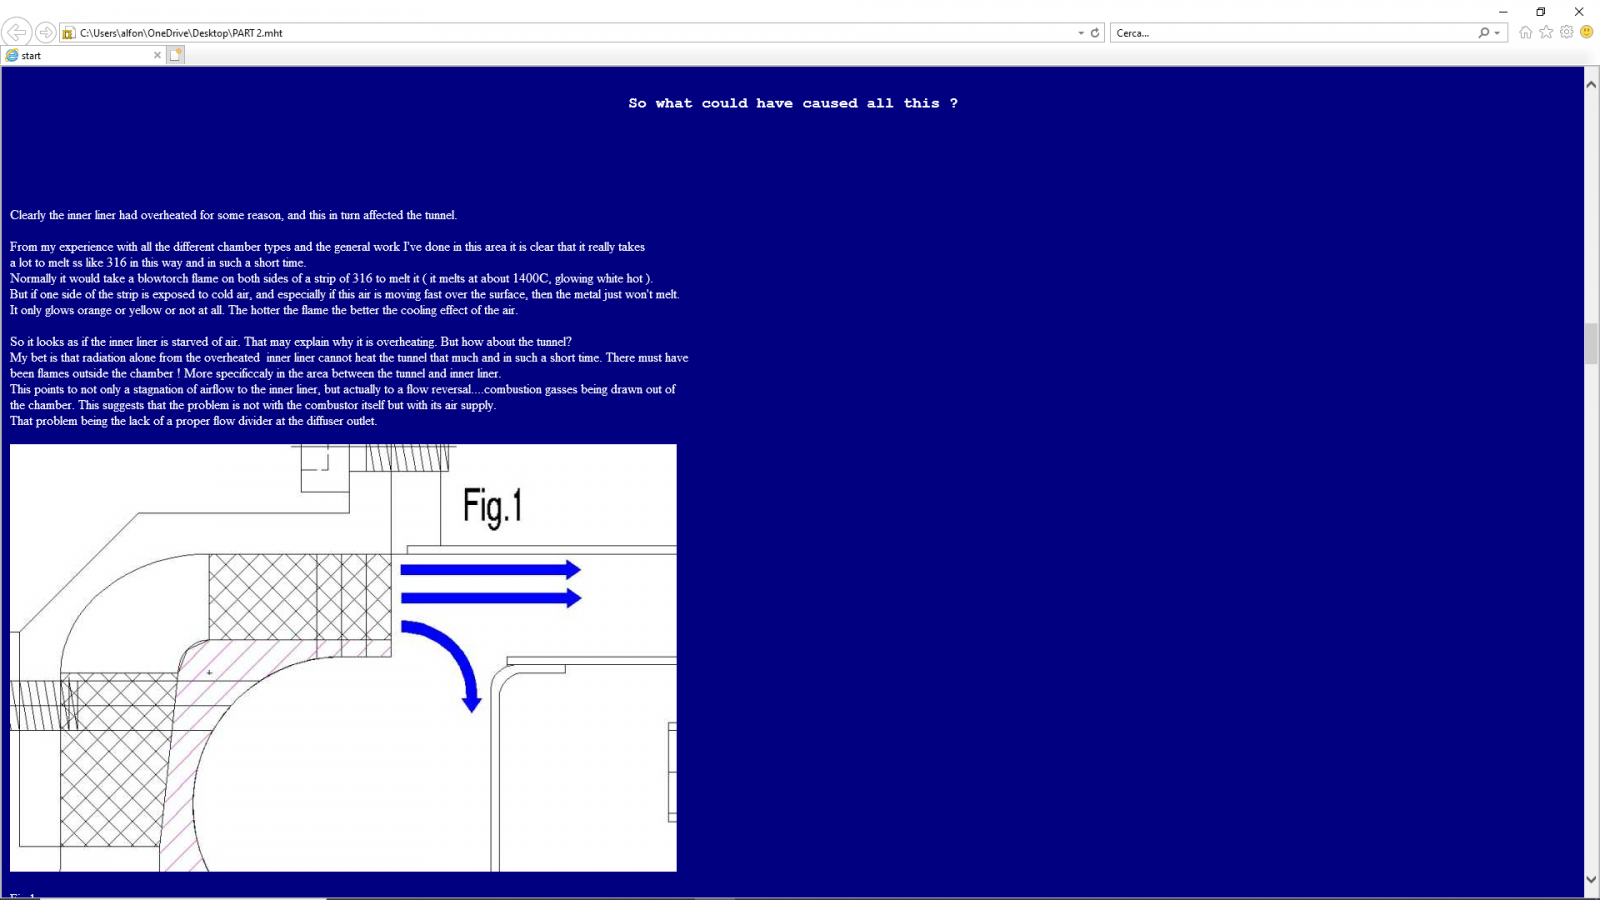
Task: Click heading 'So what could have caused all this ?'
Action: tap(793, 103)
